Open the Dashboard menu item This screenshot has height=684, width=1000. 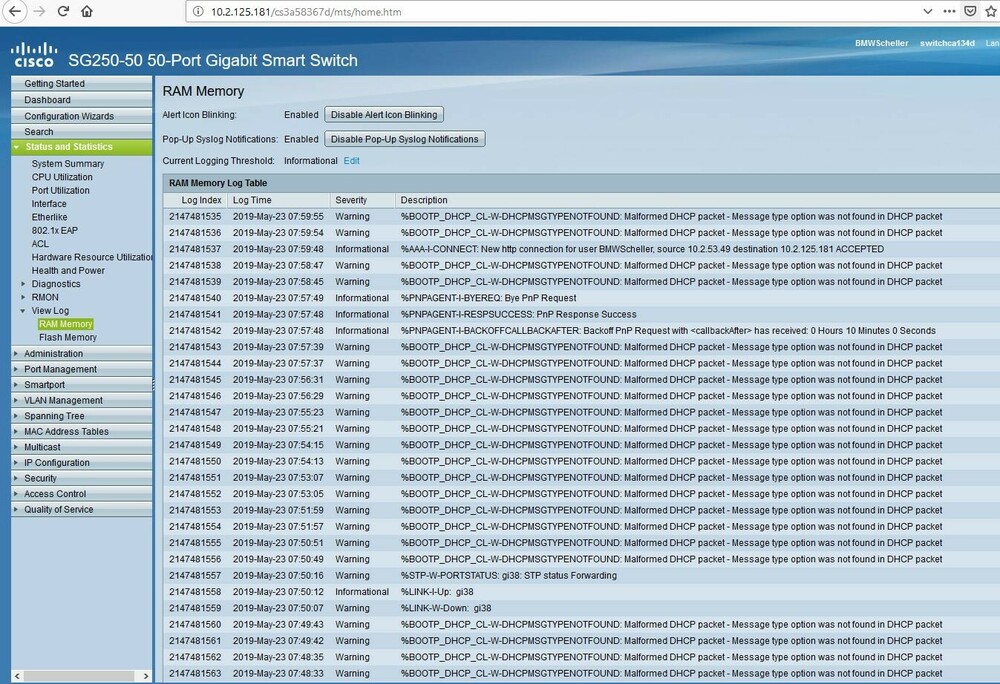[x=47, y=100]
